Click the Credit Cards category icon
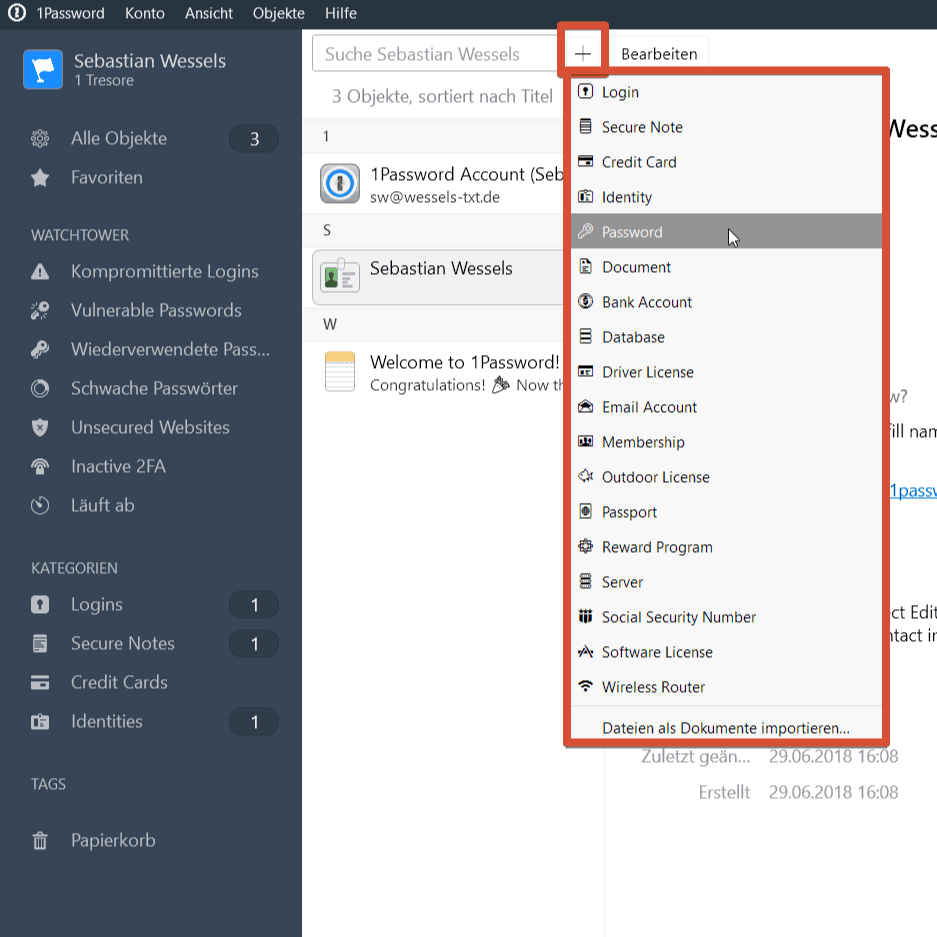Screen dimensions: 937x937 (x=40, y=682)
